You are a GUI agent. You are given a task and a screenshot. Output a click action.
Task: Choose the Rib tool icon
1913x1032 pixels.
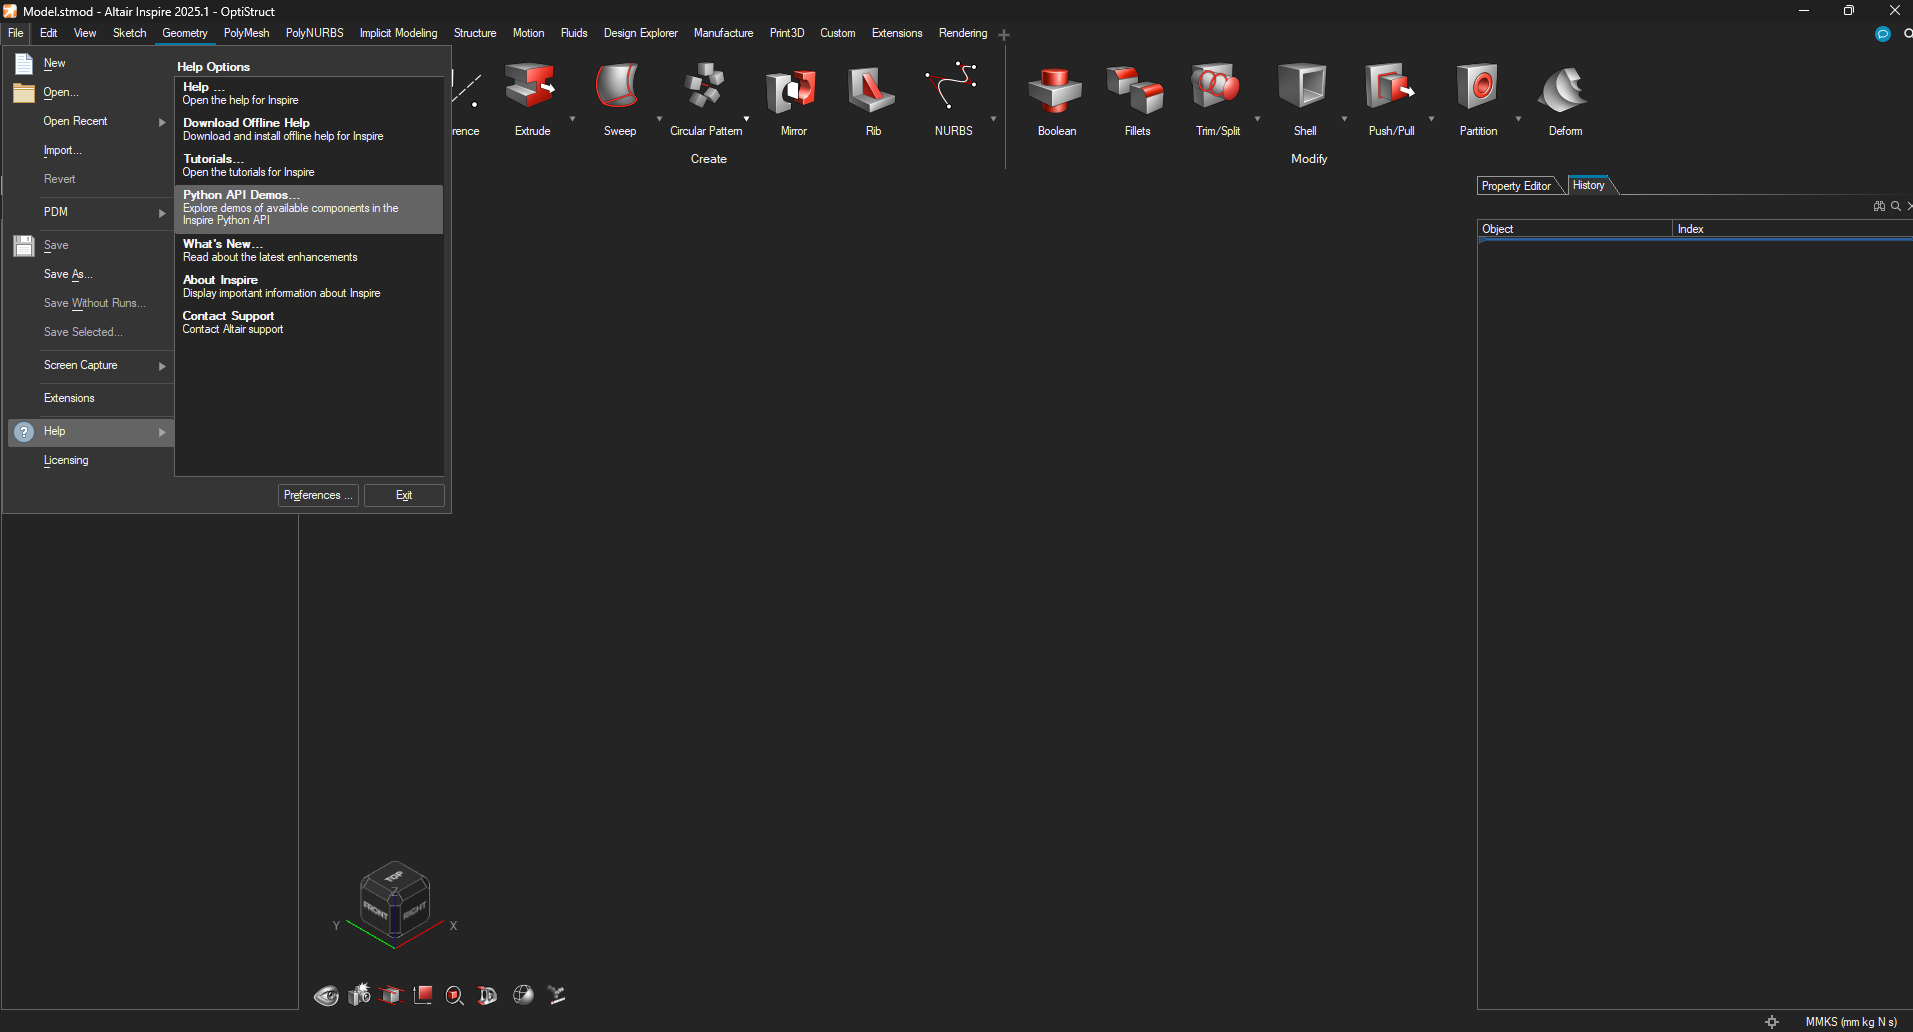(872, 88)
